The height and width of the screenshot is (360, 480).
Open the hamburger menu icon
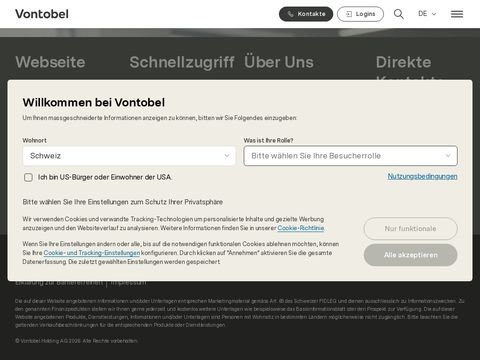[x=457, y=14]
